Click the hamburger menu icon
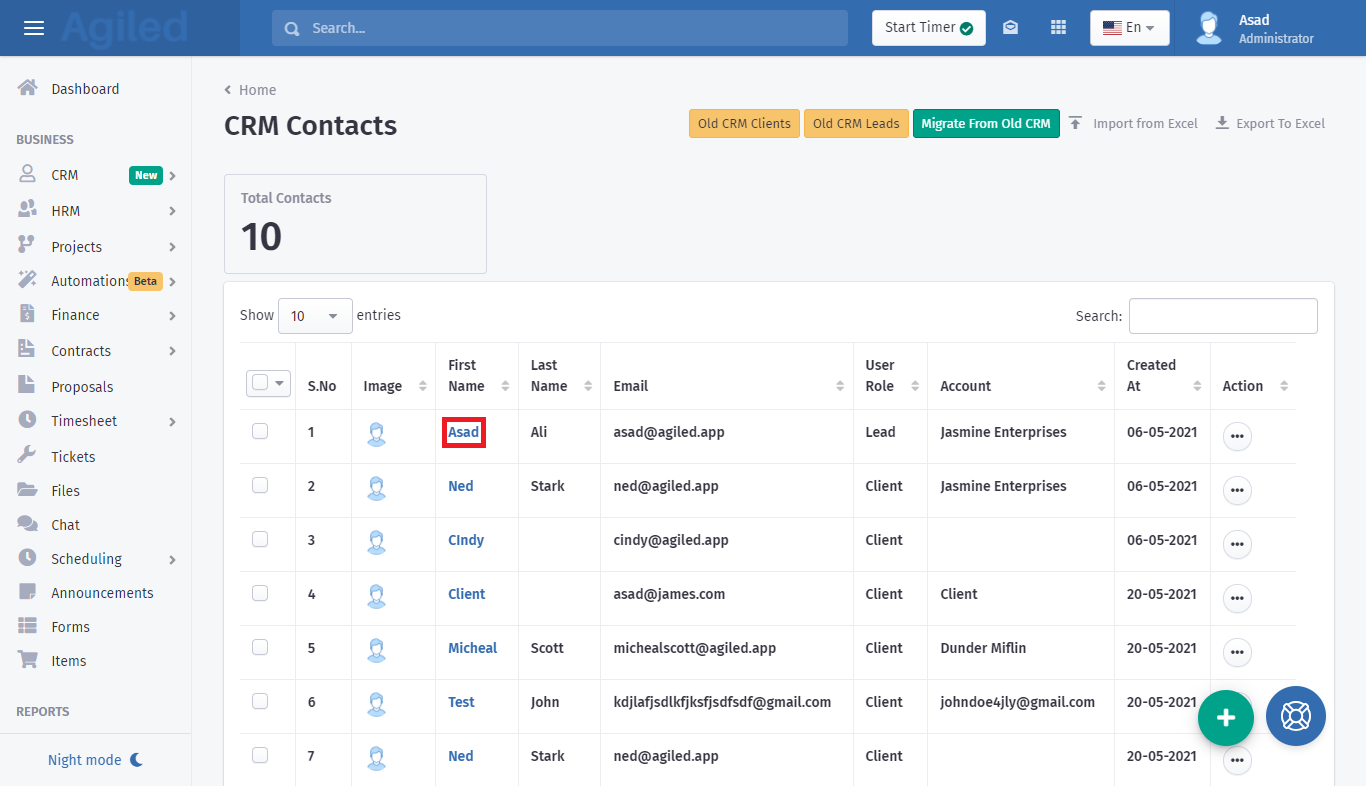Image resolution: width=1366 pixels, height=786 pixels. click(x=34, y=28)
